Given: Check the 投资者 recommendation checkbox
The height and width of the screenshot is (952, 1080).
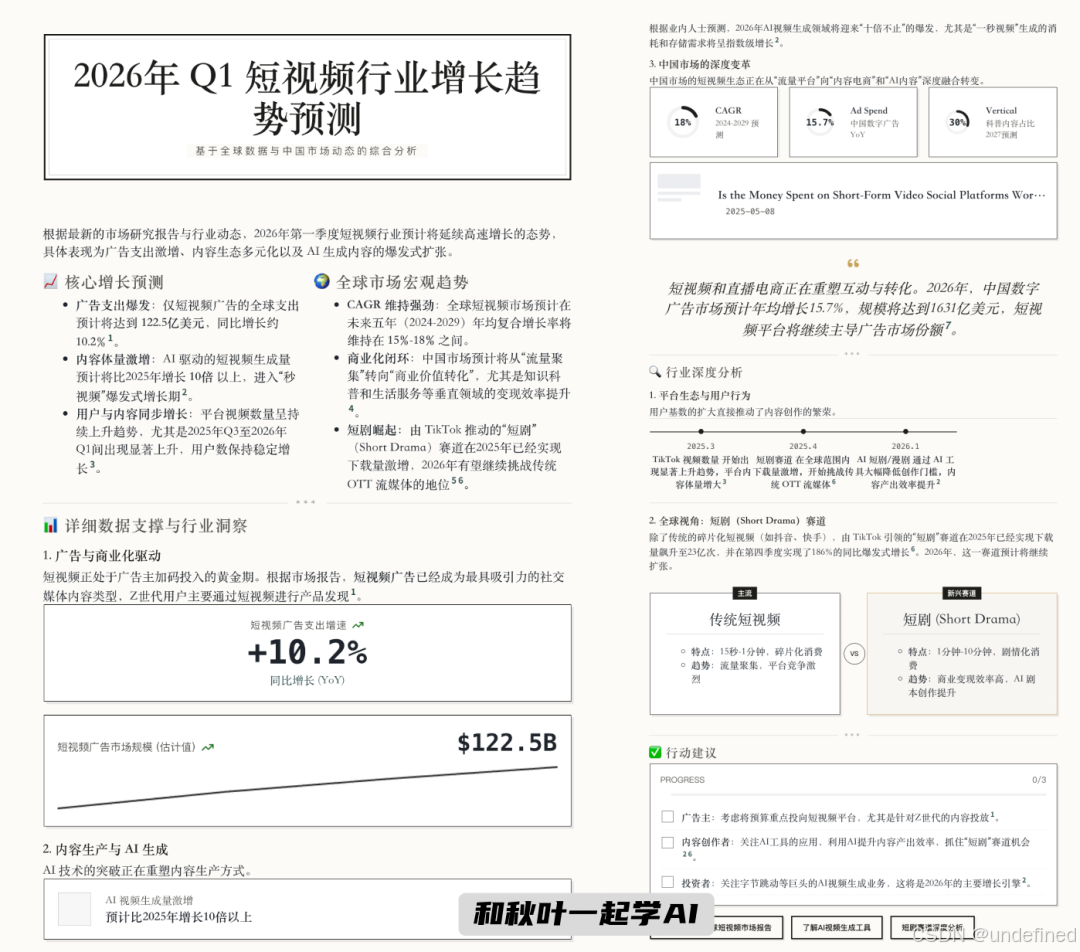Looking at the screenshot, I should (667, 882).
